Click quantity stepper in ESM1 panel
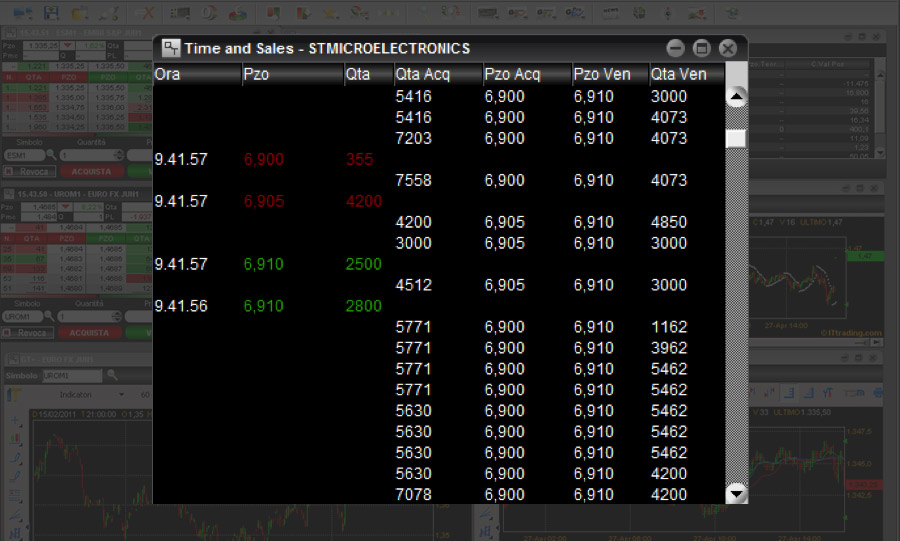900x541 pixels. tap(119, 155)
